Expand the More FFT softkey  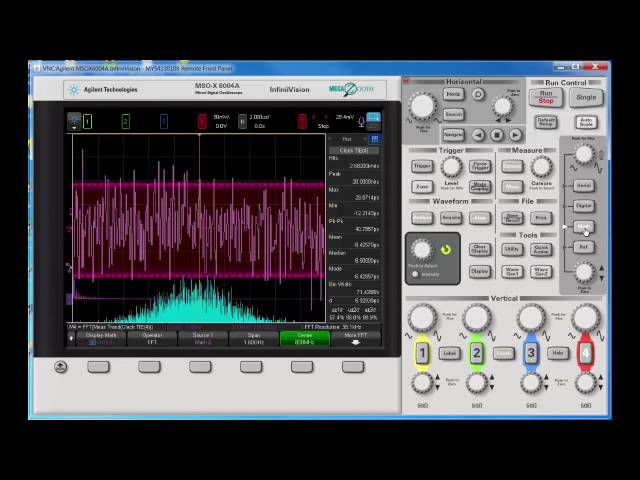(x=356, y=338)
